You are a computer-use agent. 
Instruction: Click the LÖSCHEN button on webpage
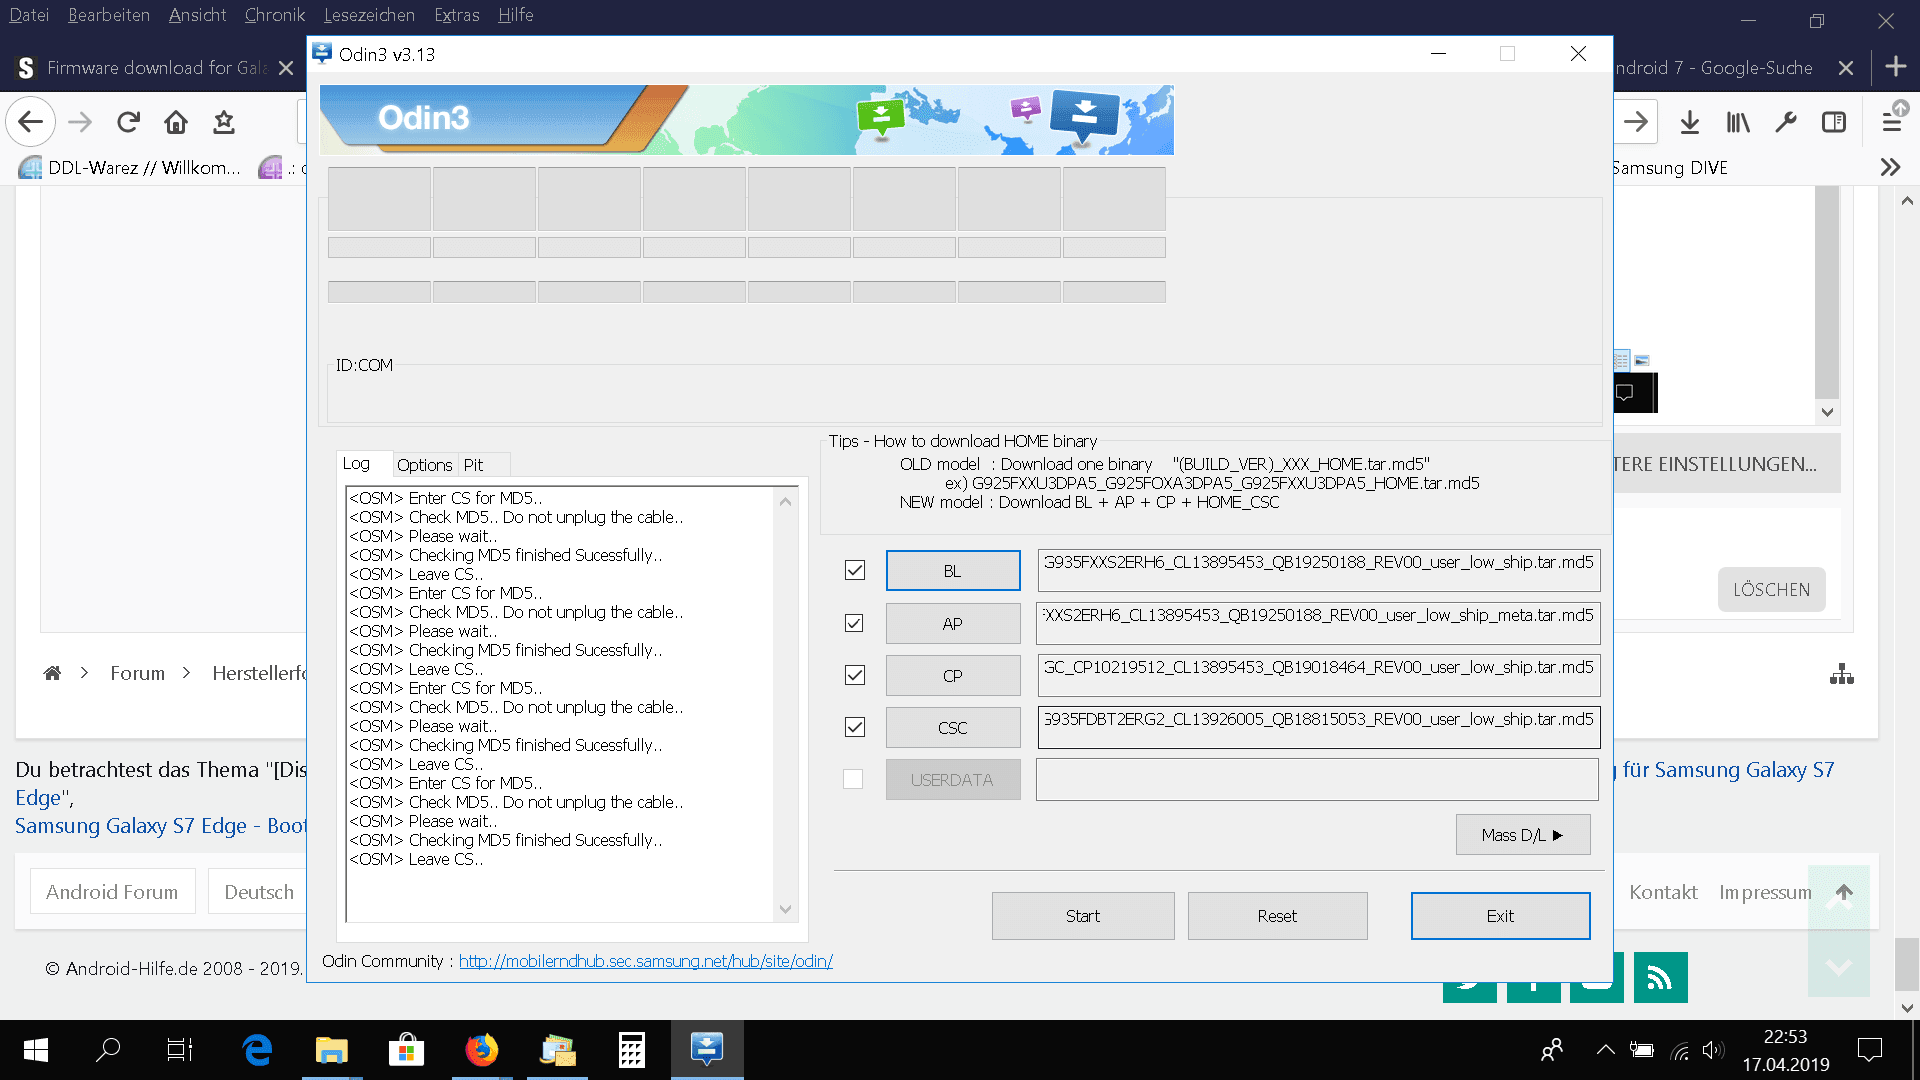(x=1771, y=590)
